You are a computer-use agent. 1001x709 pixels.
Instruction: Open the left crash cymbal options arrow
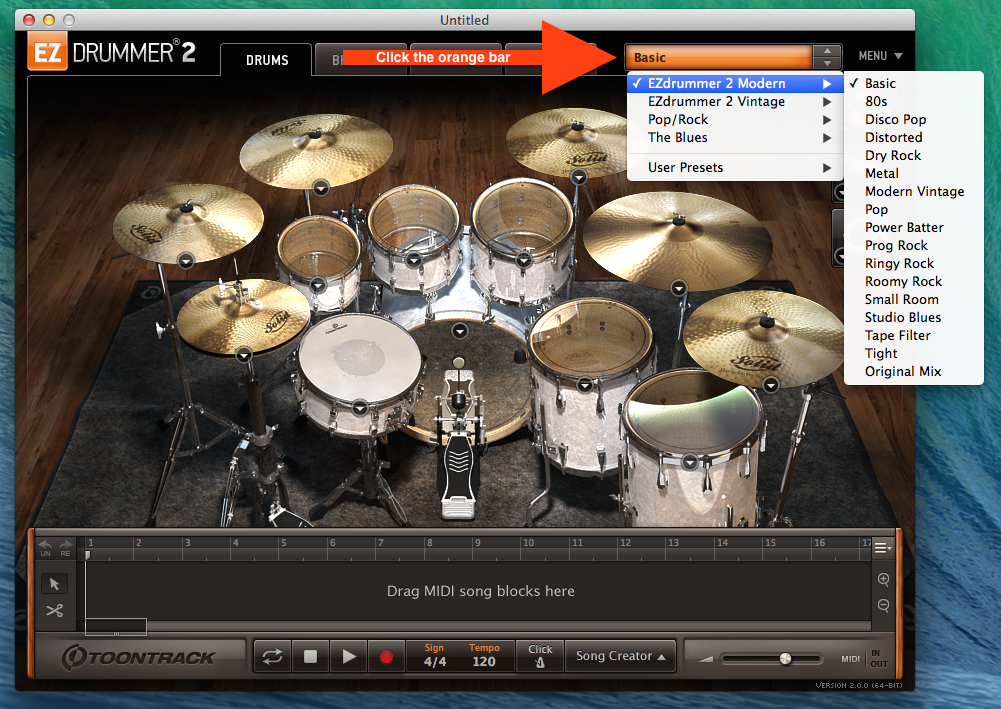[x=186, y=261]
